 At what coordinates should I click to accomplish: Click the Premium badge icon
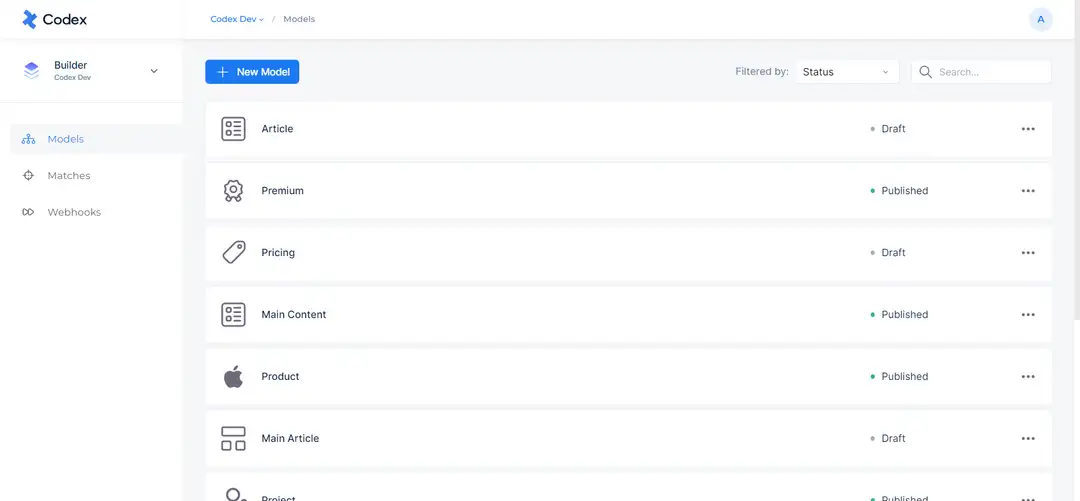tap(233, 191)
